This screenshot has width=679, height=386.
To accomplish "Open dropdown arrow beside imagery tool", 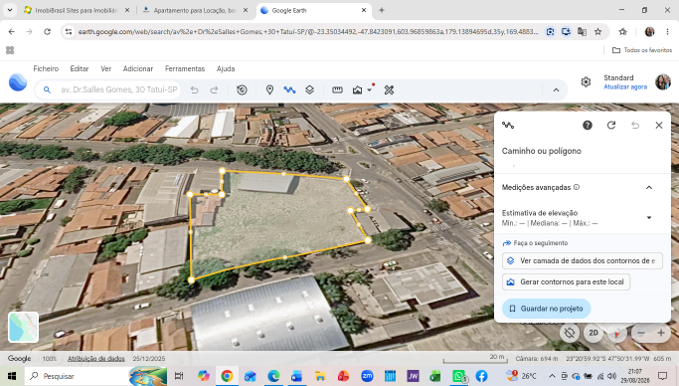I will pos(369,90).
